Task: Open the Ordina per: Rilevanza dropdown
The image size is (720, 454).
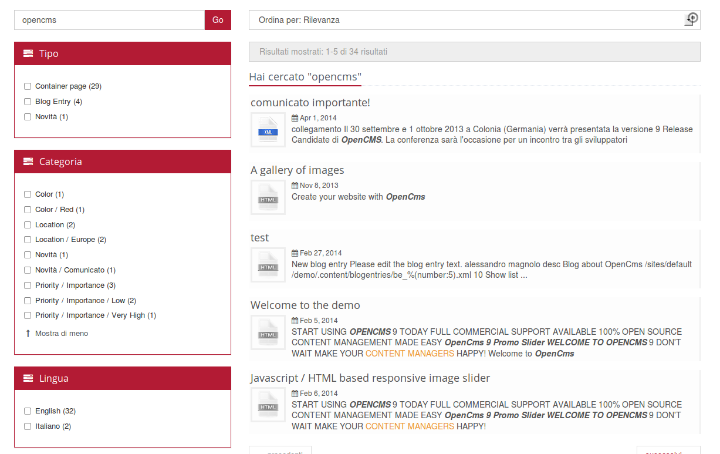Action: (475, 20)
